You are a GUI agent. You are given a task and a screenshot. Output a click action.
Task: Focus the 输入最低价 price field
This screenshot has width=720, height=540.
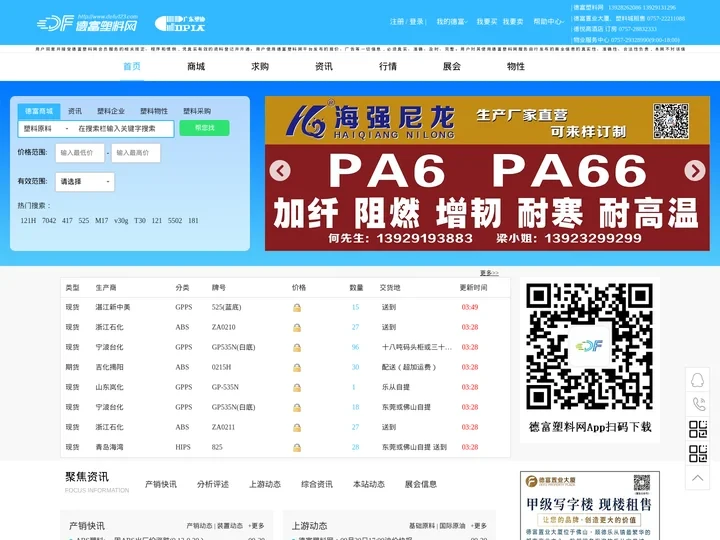tap(80, 153)
